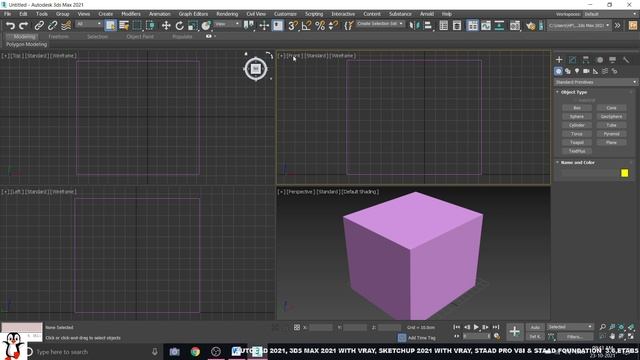Click the Redo arrow icon
Screen dimensions: 640x360
(x=24, y=25)
